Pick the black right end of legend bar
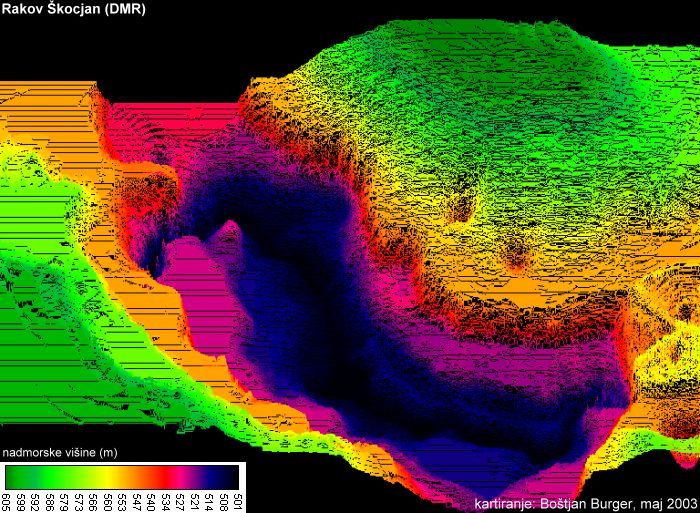Image resolution: width=700 pixels, height=513 pixels. [234, 476]
